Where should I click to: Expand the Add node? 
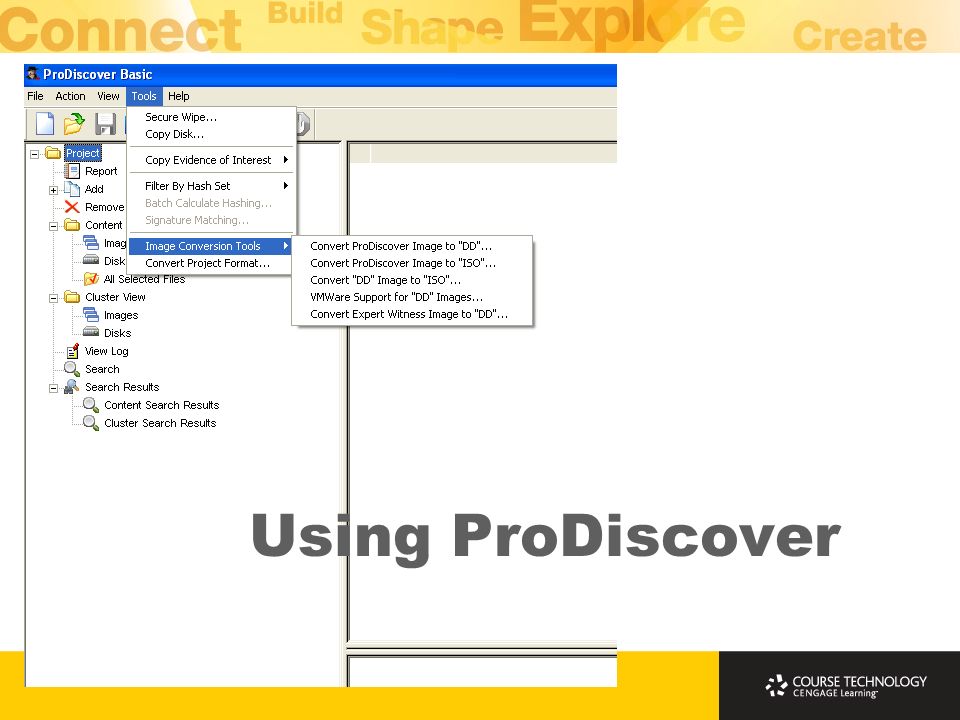tap(53, 190)
